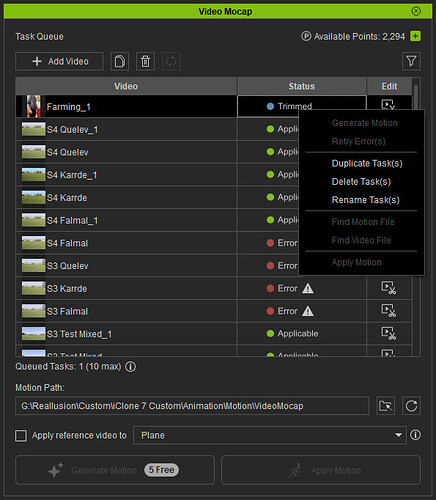Click the Motion Path text field

(x=192, y=406)
